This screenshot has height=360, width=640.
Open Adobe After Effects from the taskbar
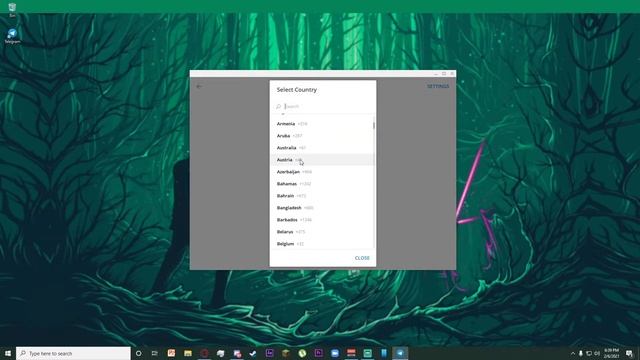pos(269,353)
